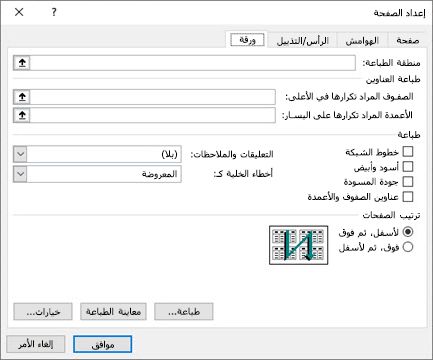Click into the منطقة الطباعة input field
The image size is (433, 360).
pyautogui.click(x=193, y=63)
